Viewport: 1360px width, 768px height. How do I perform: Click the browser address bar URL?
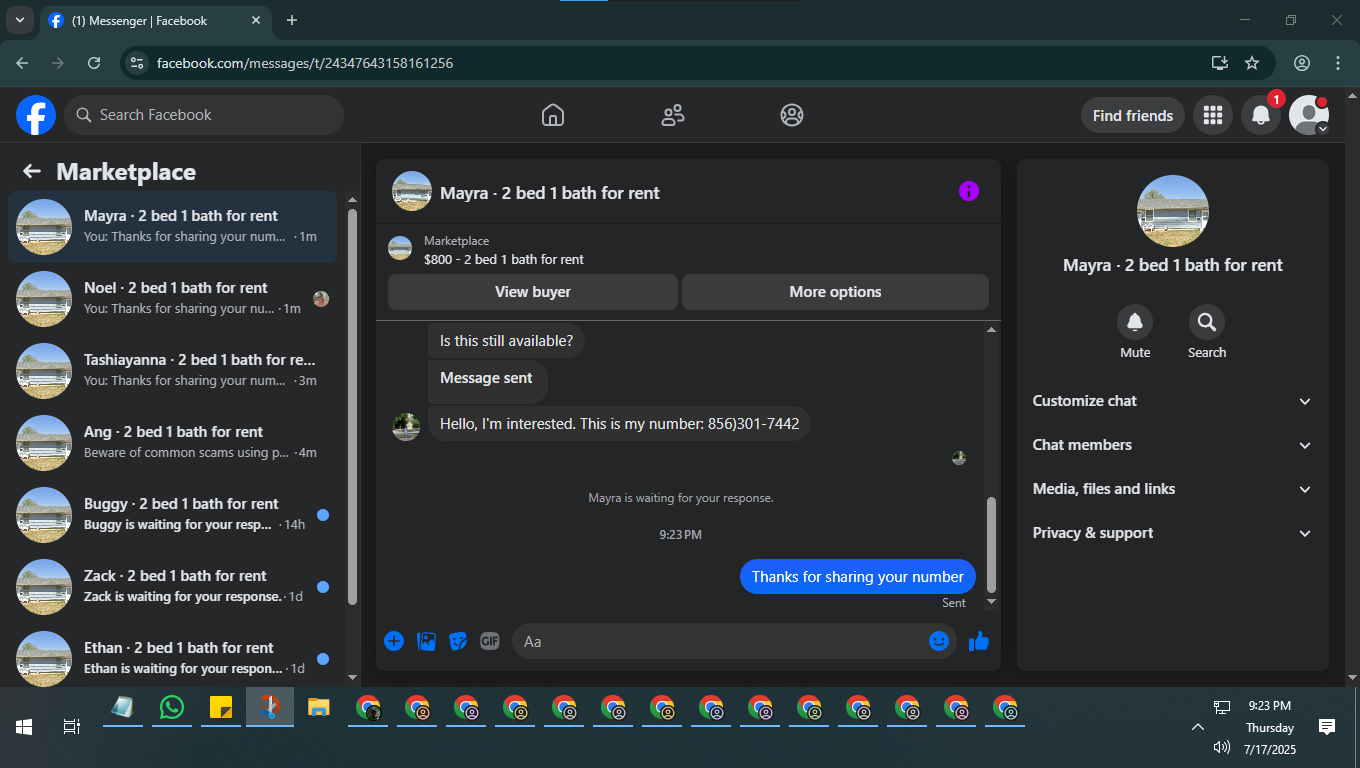[x=305, y=63]
